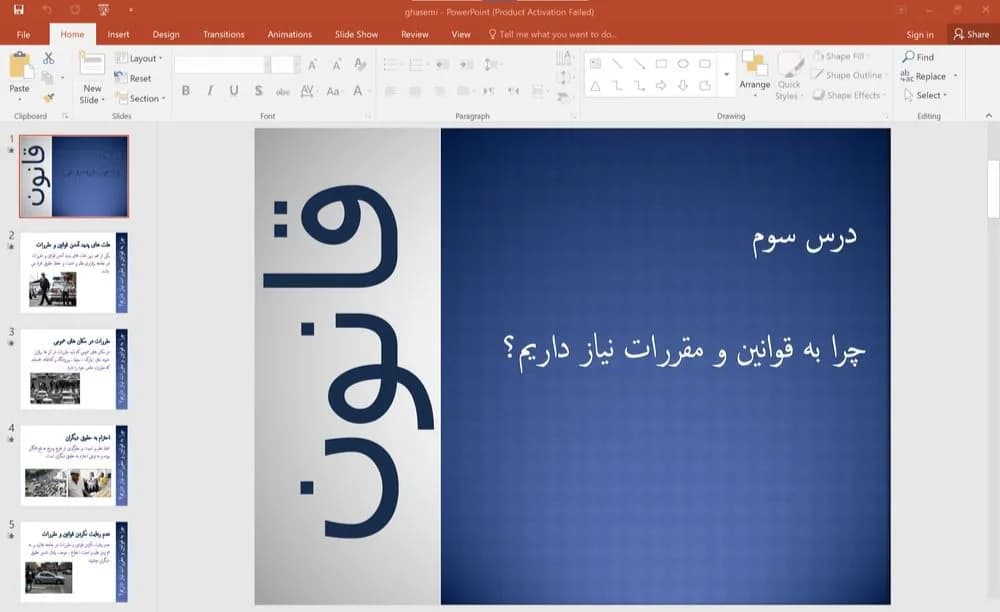Toggle Justify paragraph button
The height and width of the screenshot is (612, 1000).
(x=464, y=91)
